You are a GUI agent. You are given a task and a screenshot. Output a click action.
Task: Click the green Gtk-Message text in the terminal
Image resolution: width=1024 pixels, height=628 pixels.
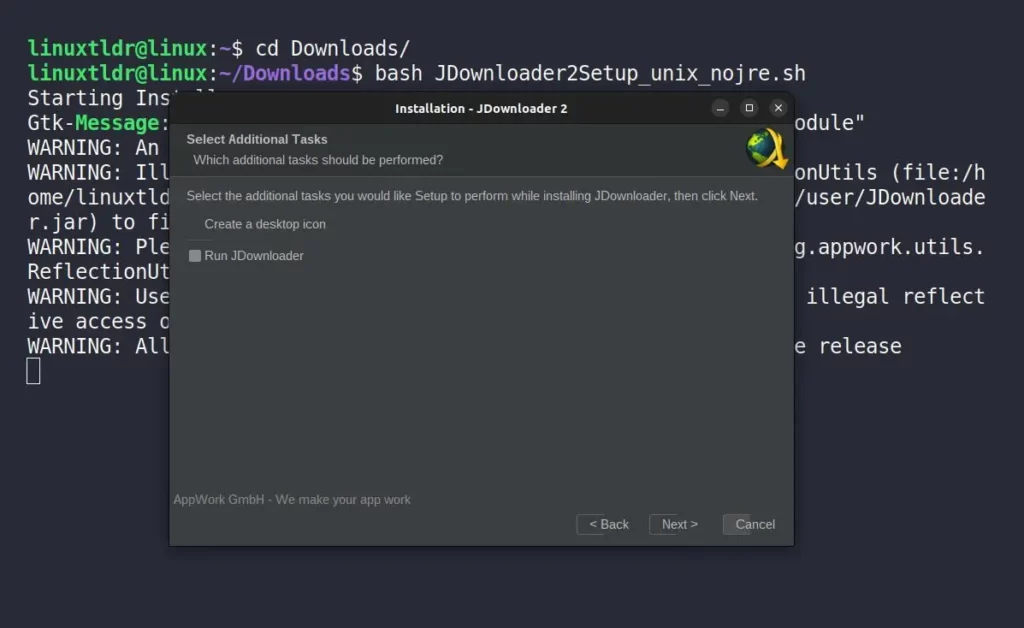117,123
